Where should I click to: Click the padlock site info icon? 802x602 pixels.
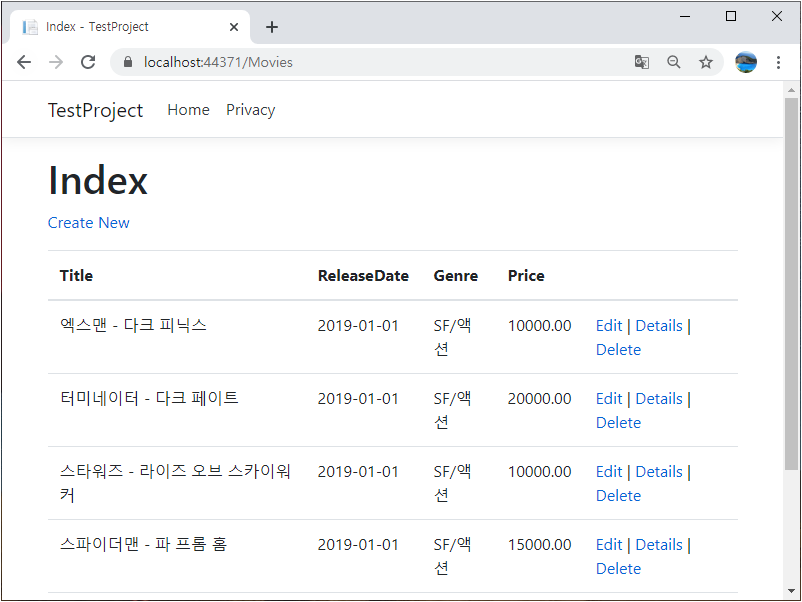(128, 62)
